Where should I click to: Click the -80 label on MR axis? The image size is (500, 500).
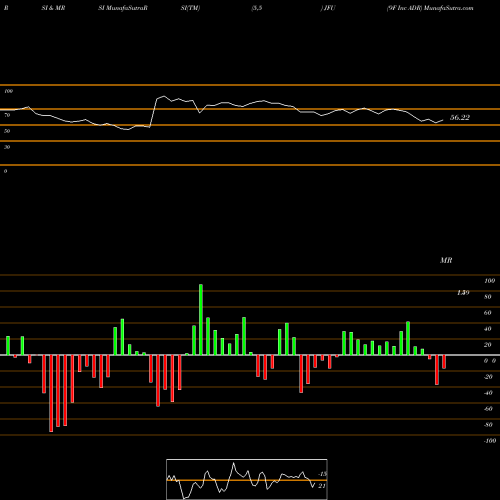tap(488, 425)
